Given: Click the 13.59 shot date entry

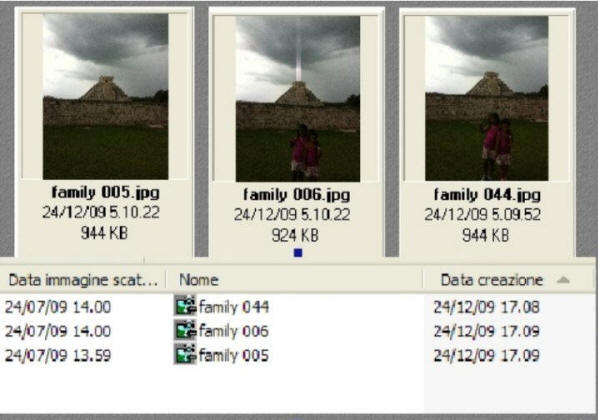Looking at the screenshot, I should (58, 355).
